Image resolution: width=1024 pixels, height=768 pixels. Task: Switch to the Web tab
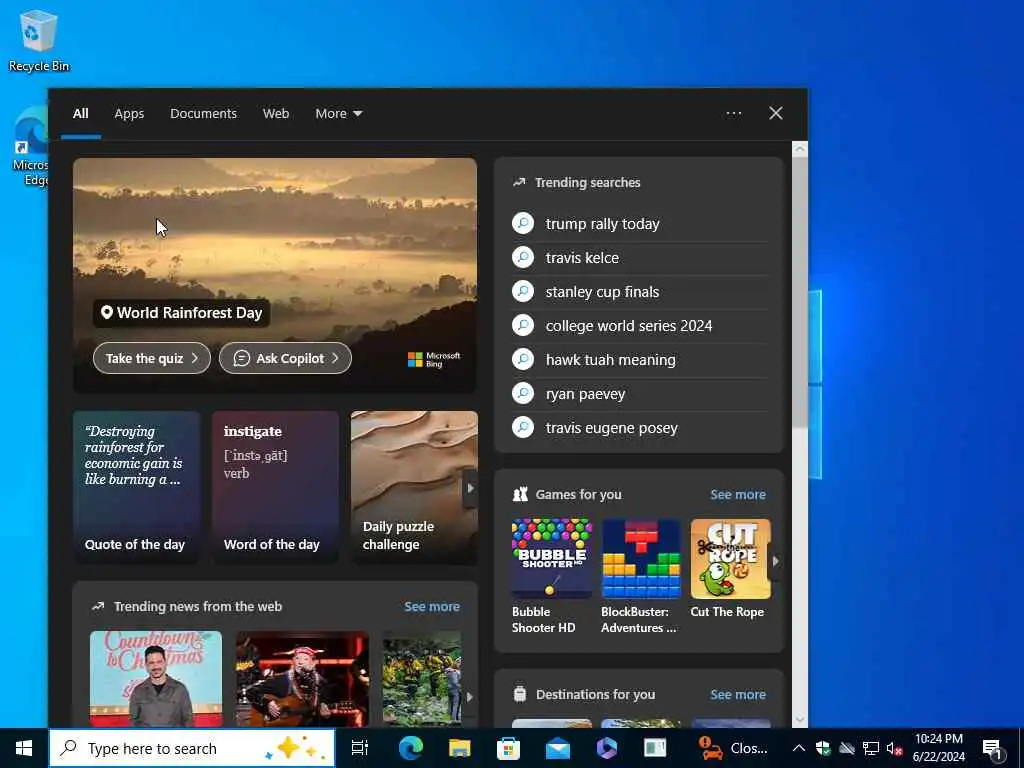[276, 114]
